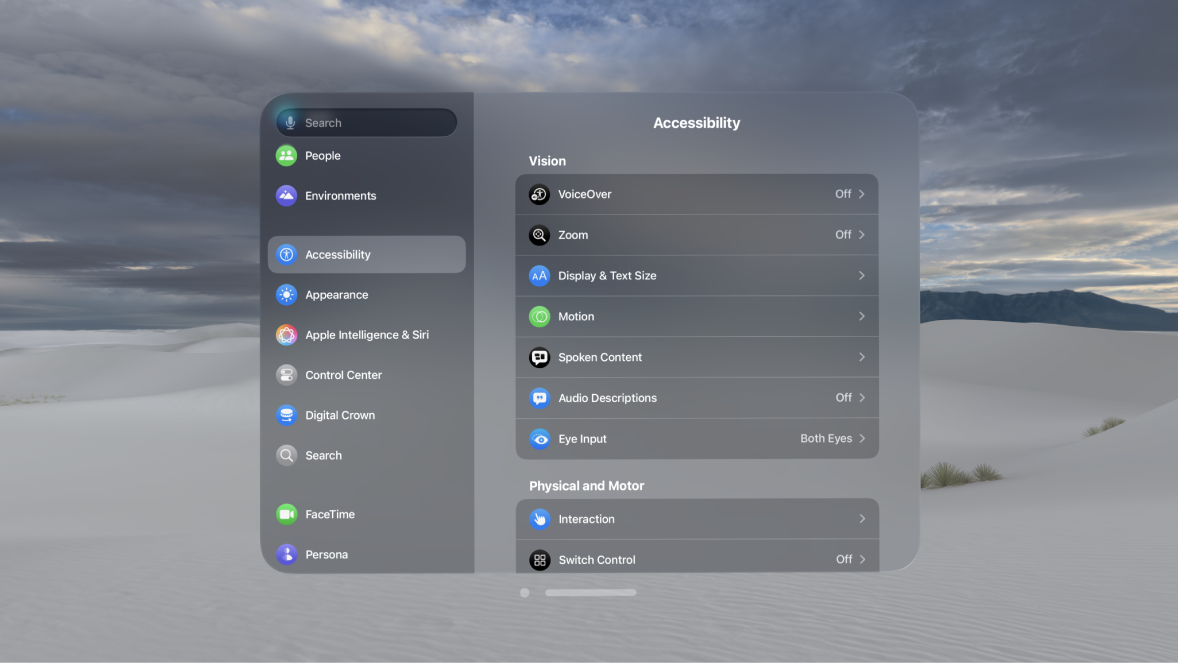This screenshot has width=1178, height=666.
Task: Click the round close dot below the window
Action: (x=524, y=593)
